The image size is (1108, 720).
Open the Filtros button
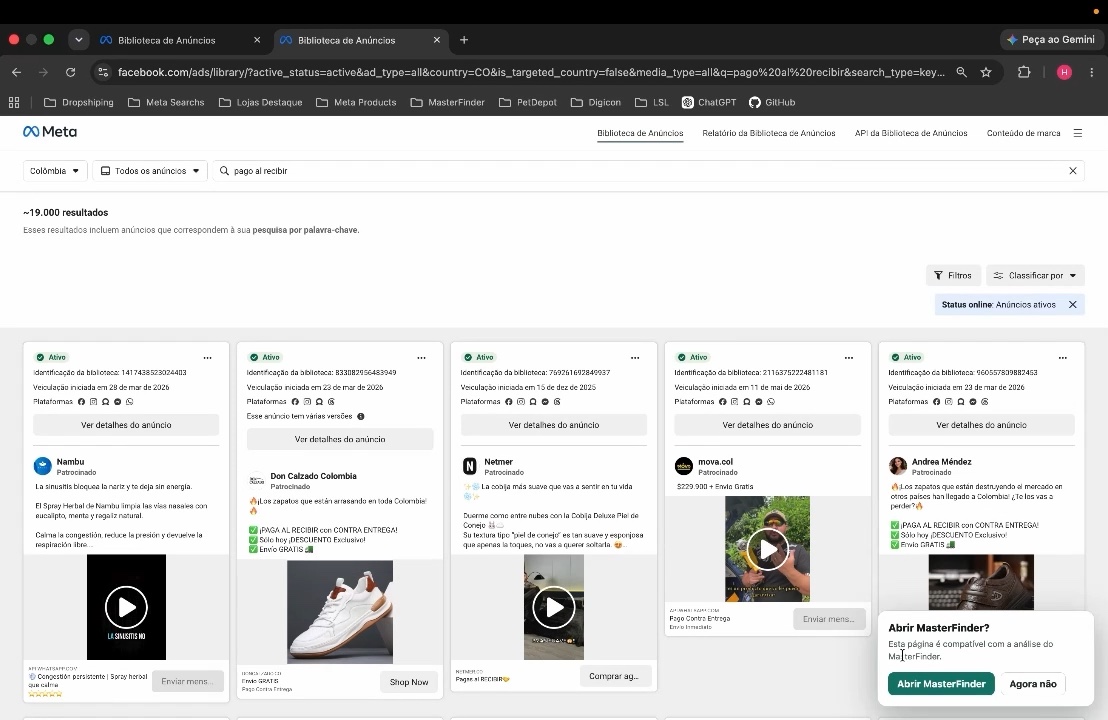[x=953, y=276]
